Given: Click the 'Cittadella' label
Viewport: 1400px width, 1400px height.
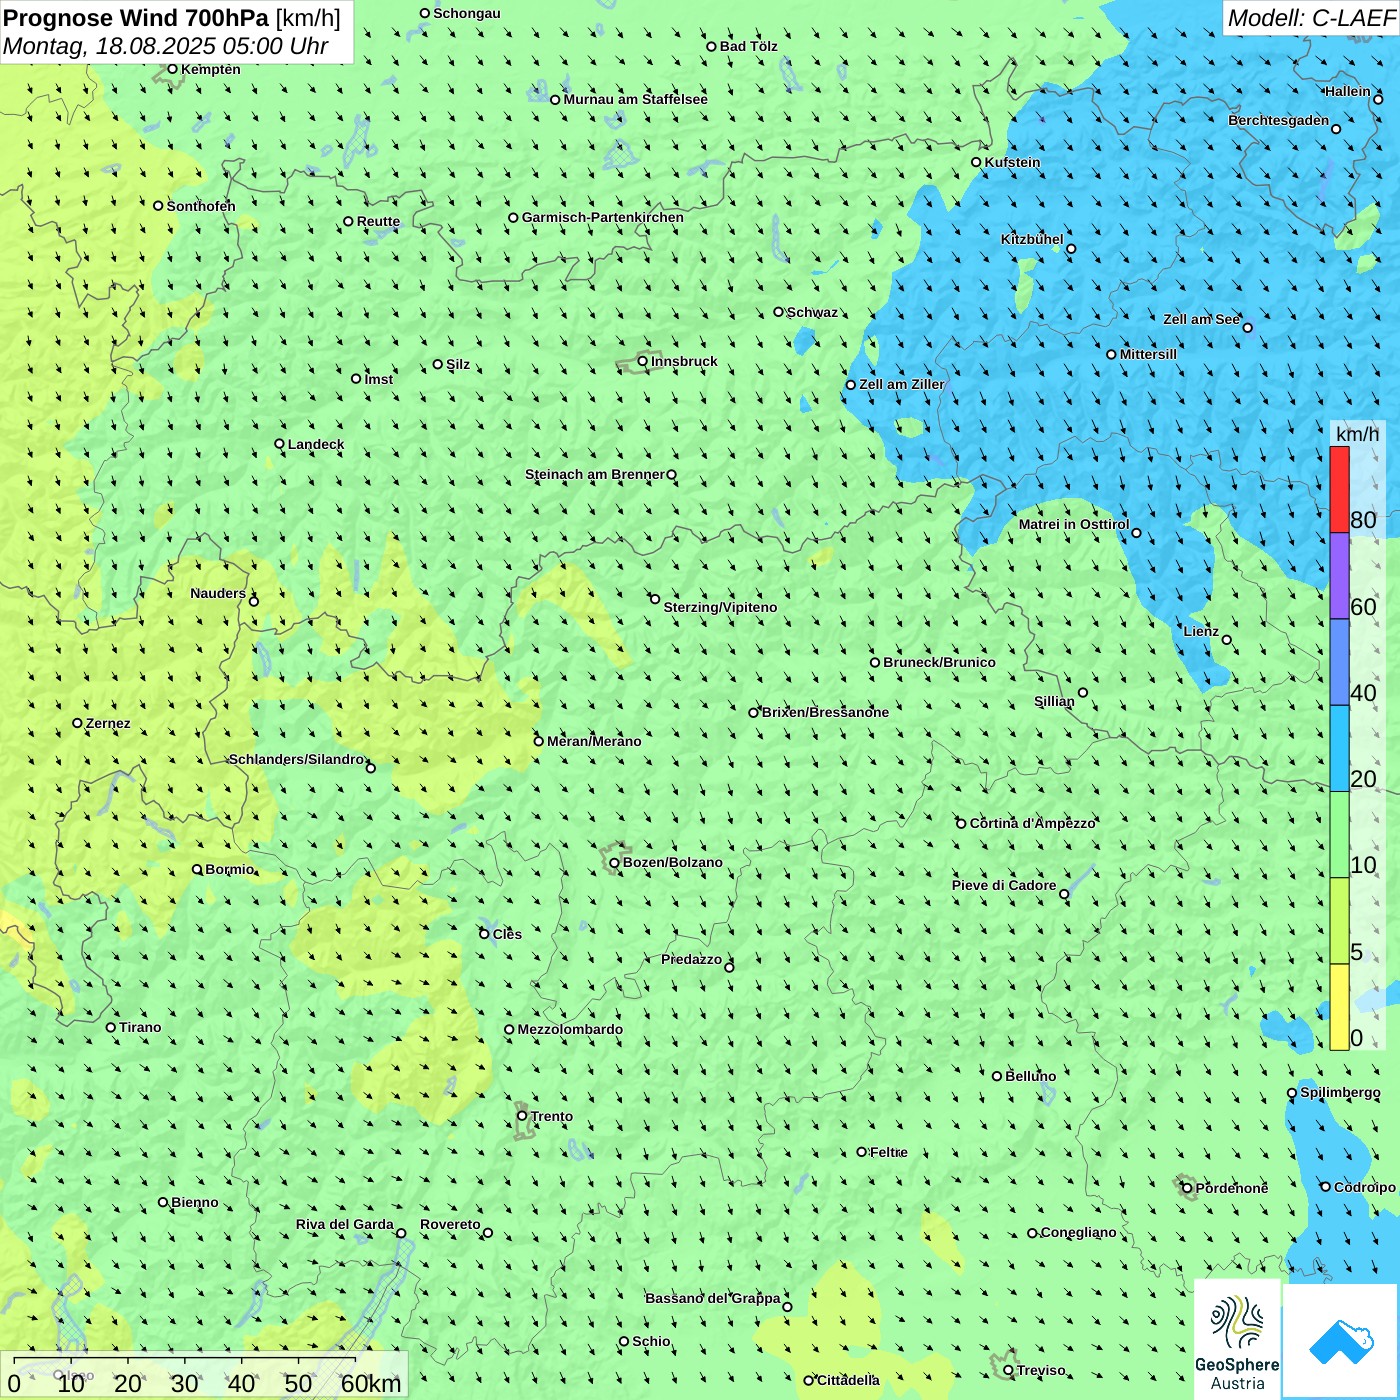Looking at the screenshot, I should pos(848,1380).
